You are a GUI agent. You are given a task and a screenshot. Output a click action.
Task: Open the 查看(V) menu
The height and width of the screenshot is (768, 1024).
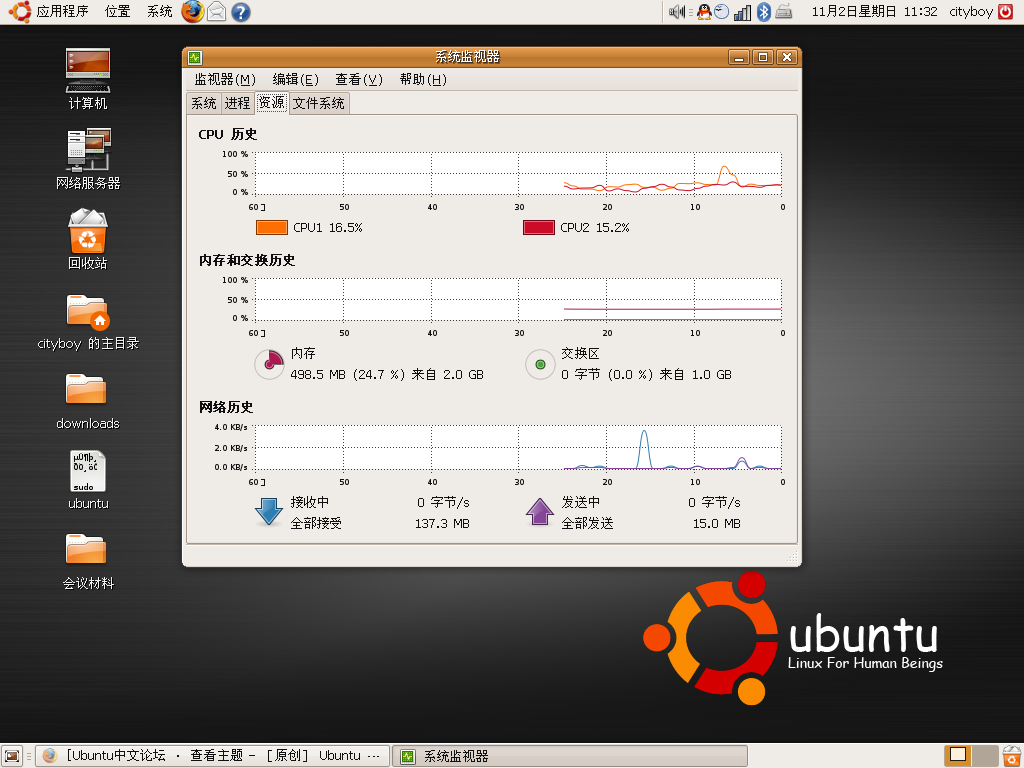[359, 80]
